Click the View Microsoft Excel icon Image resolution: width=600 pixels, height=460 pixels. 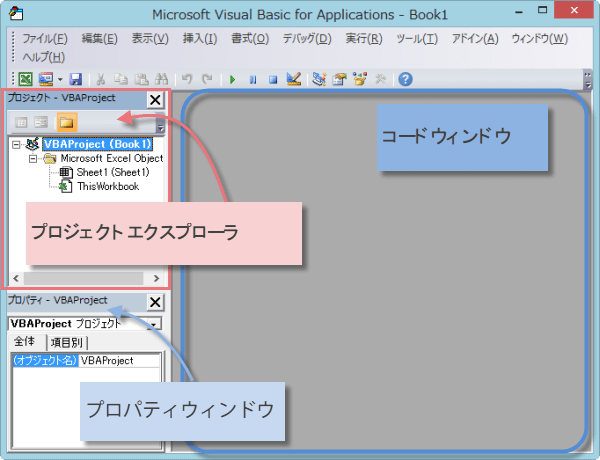pyautogui.click(x=26, y=79)
